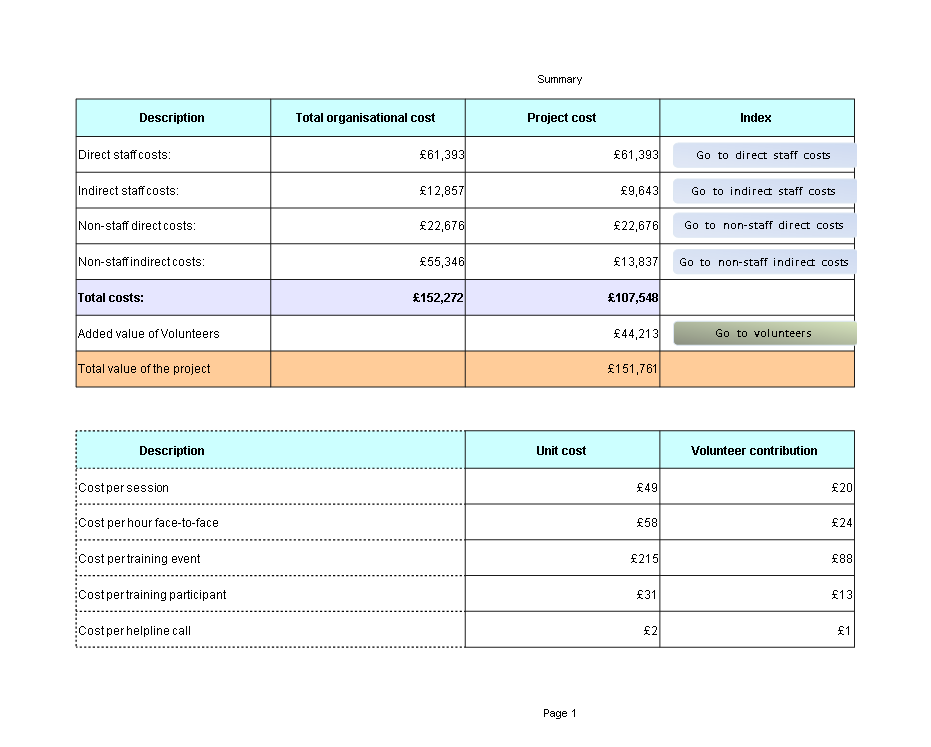This screenshot has height=747, width=931.
Task: Click the £151,761 total project value
Action: [x=563, y=369]
